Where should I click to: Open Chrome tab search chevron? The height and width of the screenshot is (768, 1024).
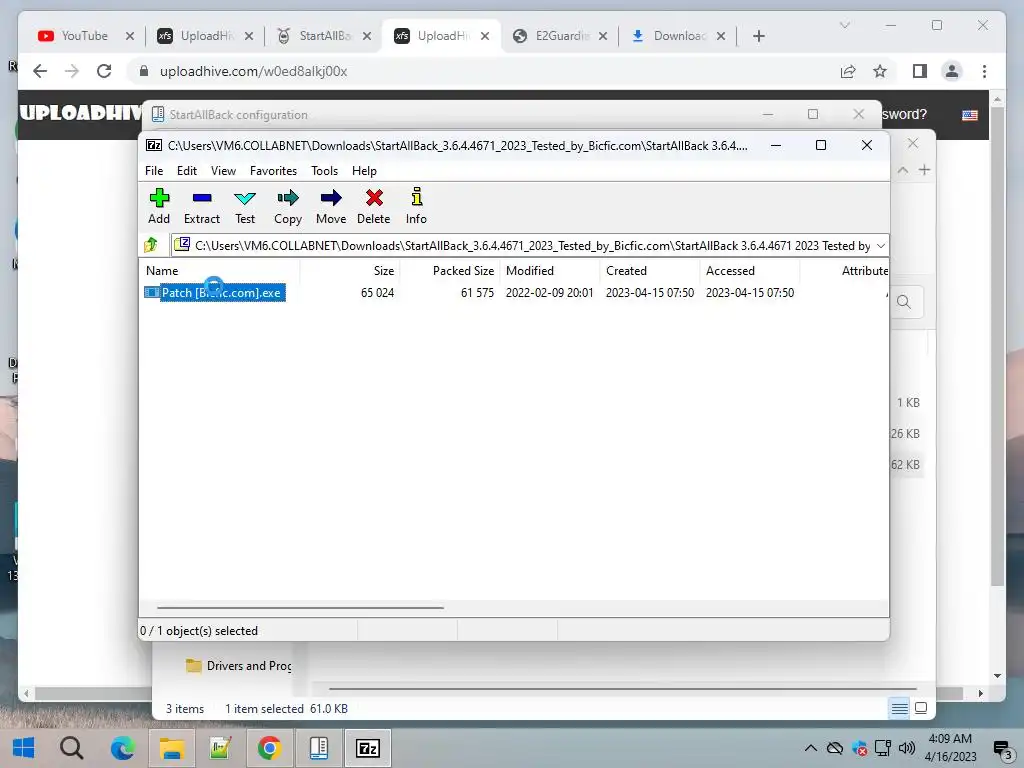pos(844,25)
